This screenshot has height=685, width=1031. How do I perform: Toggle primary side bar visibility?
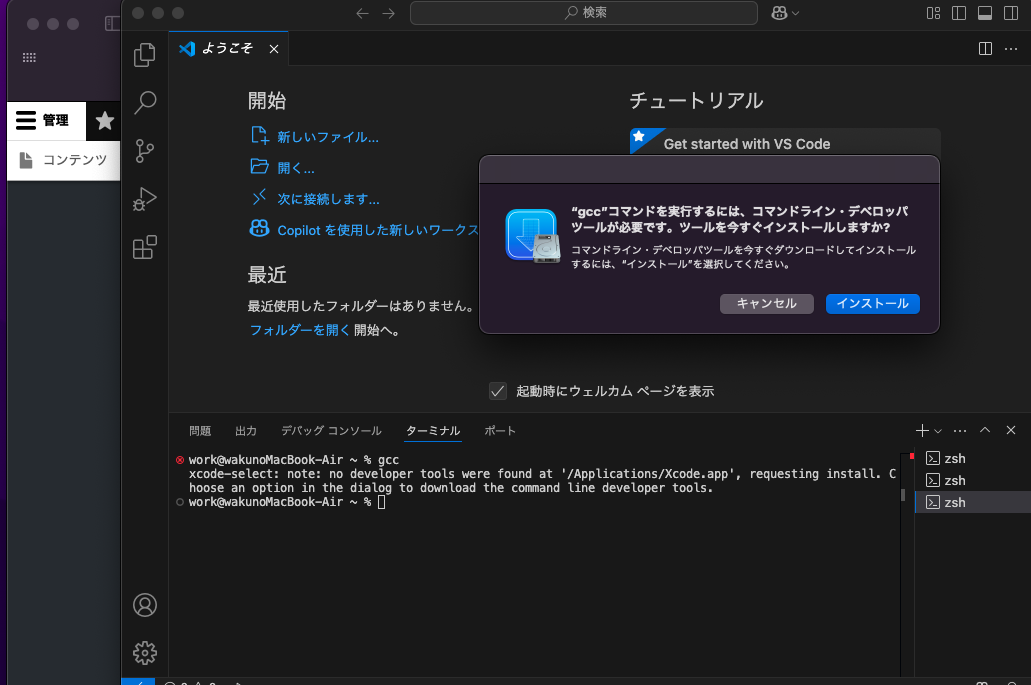[959, 13]
